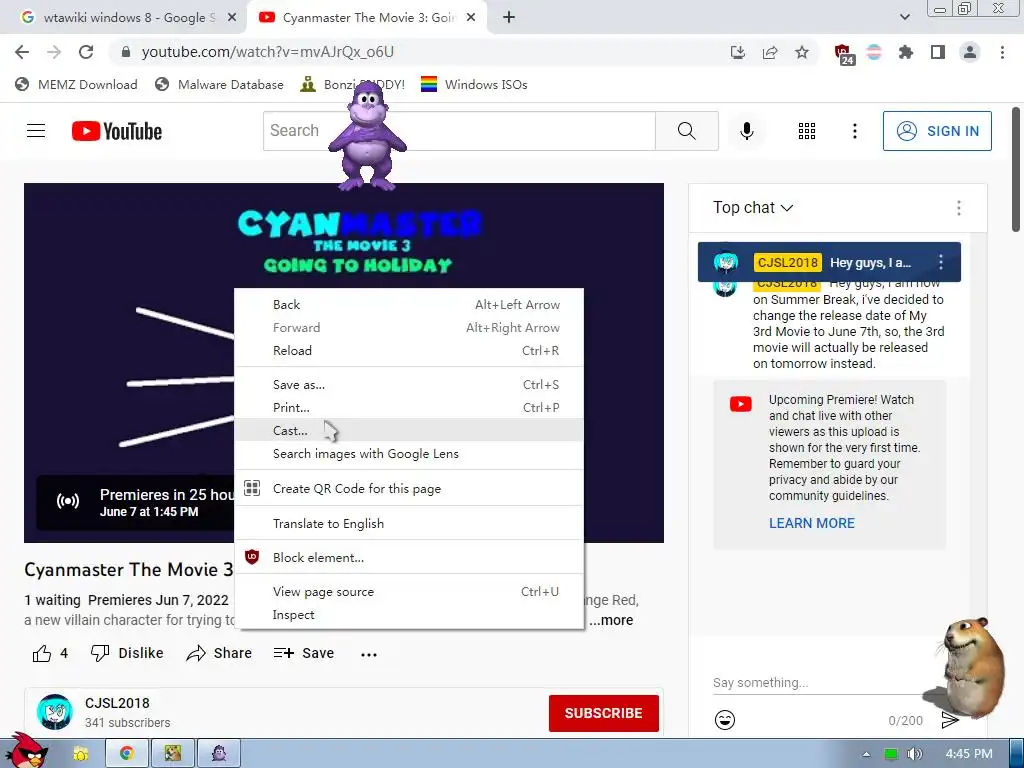The width and height of the screenshot is (1024, 768).
Task: Open CJSL2018 channel avatar below video
Action: point(54,712)
